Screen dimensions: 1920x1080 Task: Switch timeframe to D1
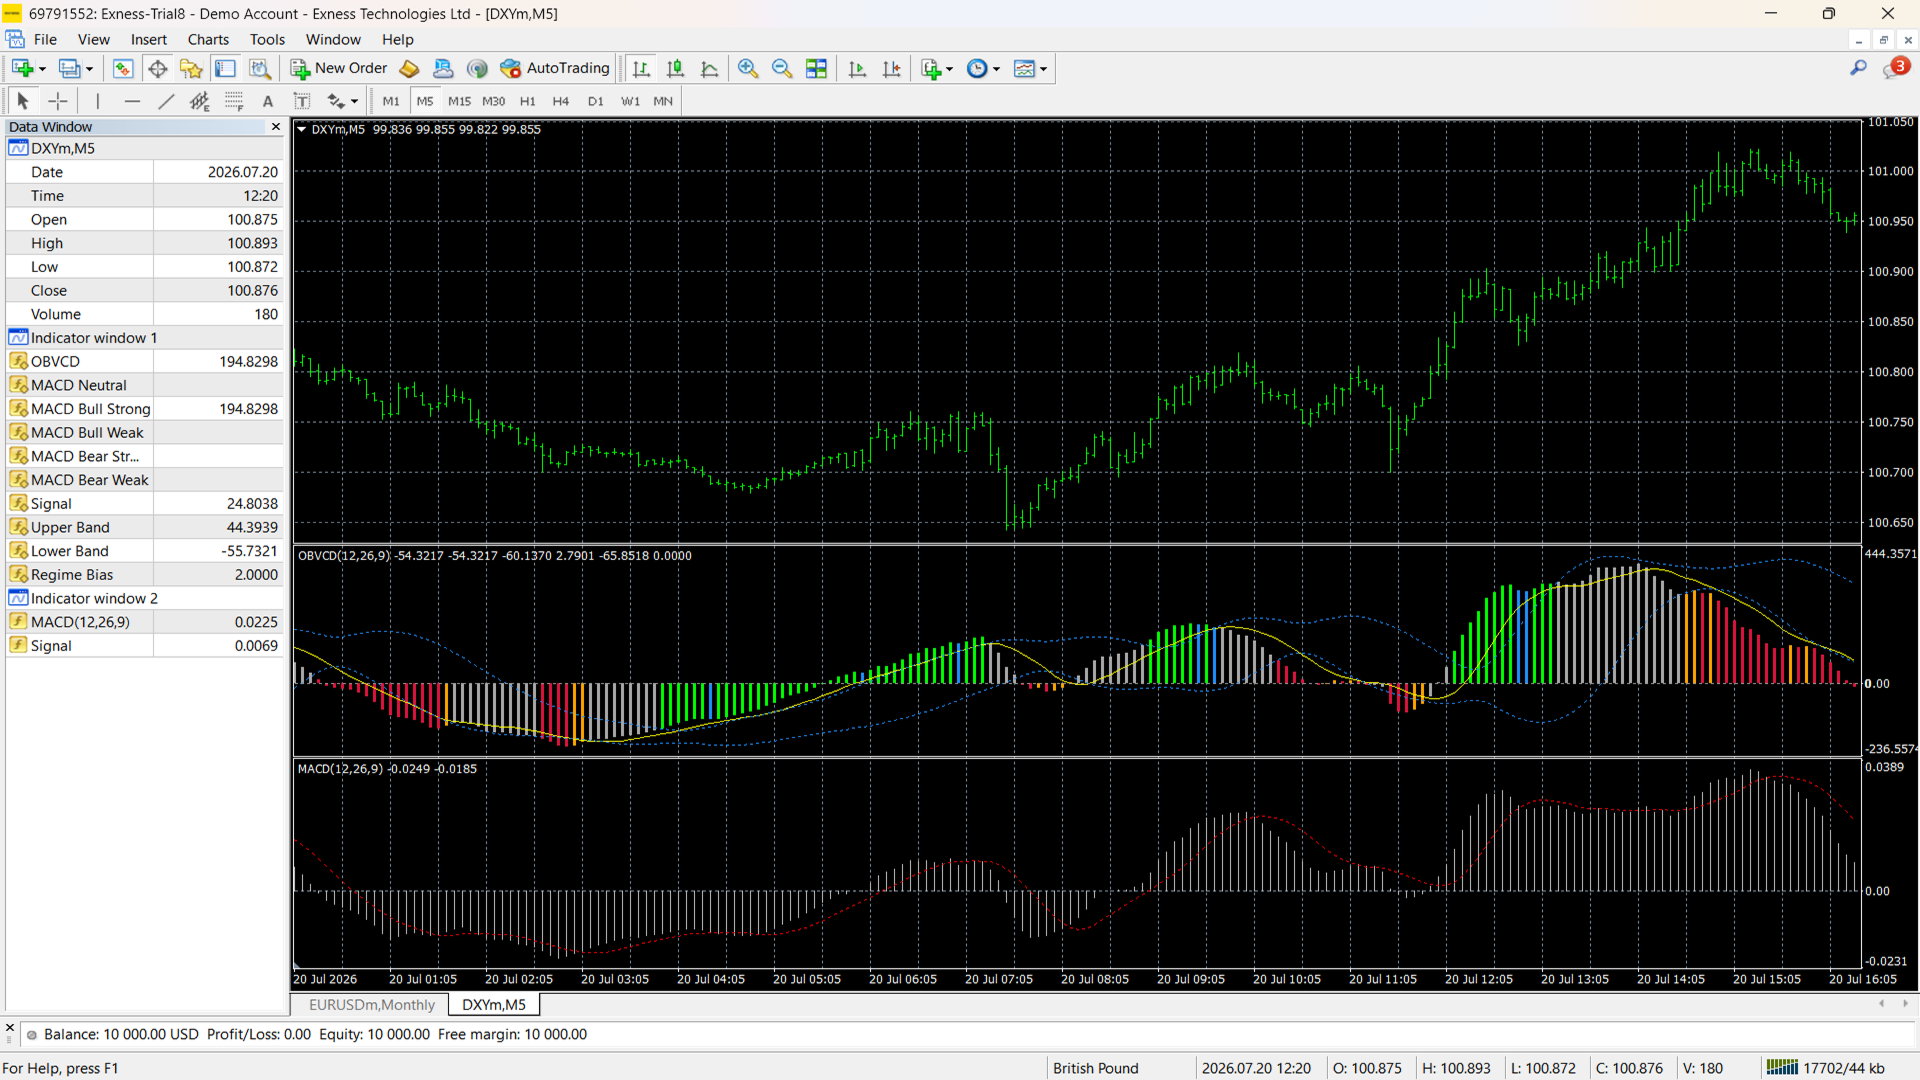[x=596, y=101]
